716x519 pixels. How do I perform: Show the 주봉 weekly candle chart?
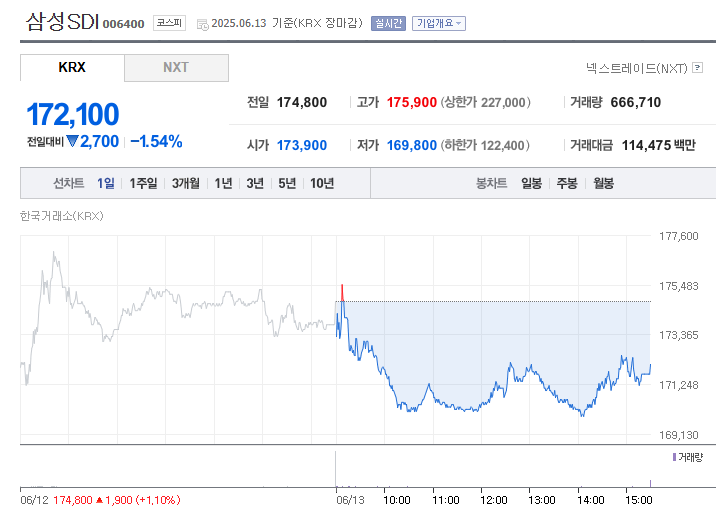[x=567, y=183]
